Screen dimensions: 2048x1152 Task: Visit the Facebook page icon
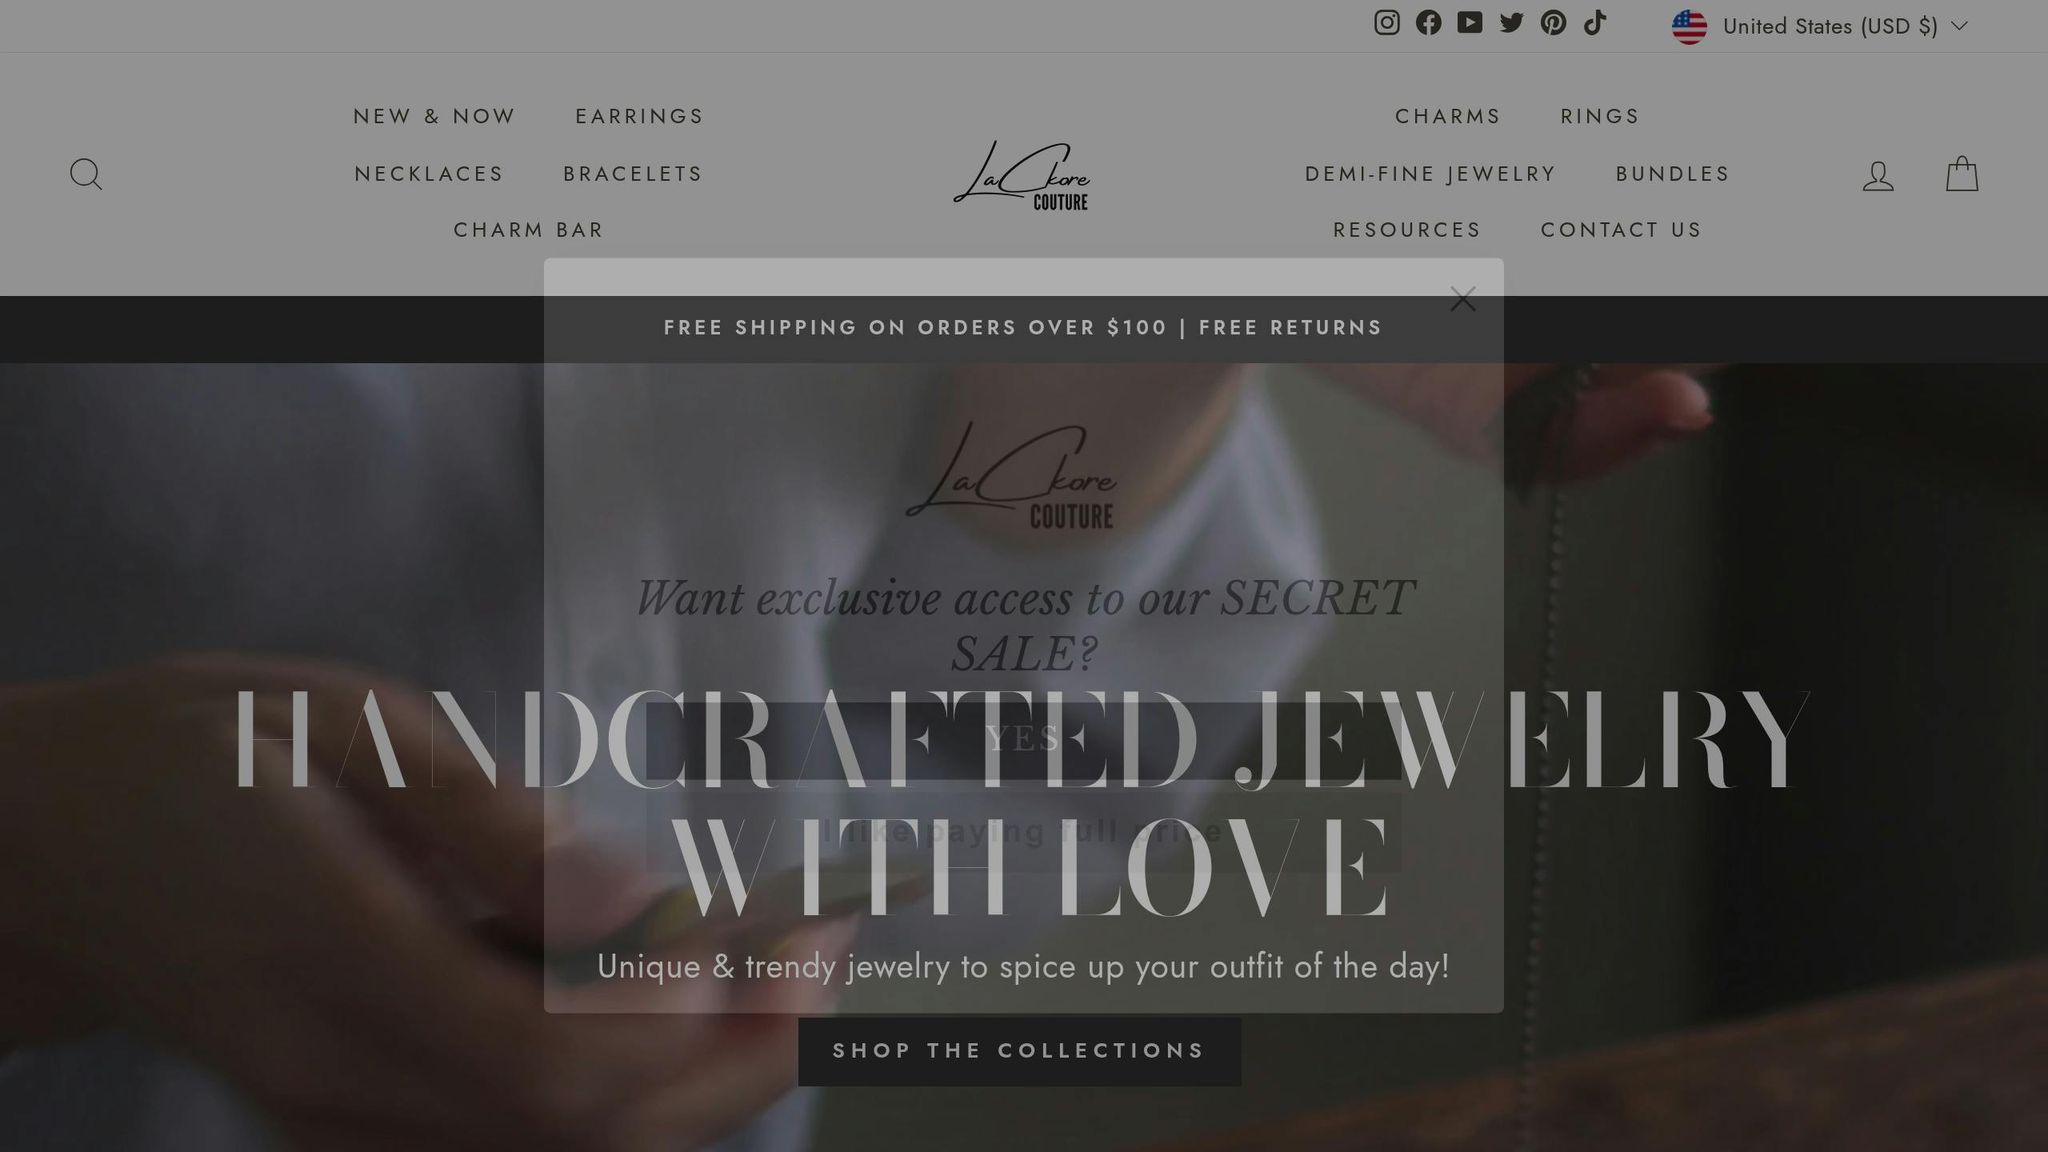[1428, 23]
